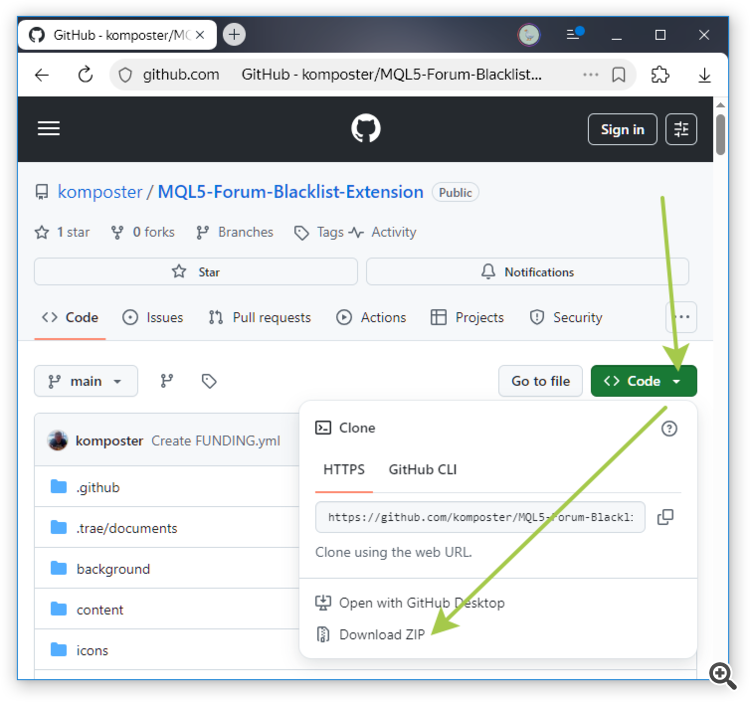Switch to the Actions tab
The height and width of the screenshot is (702, 750).
[x=371, y=318]
